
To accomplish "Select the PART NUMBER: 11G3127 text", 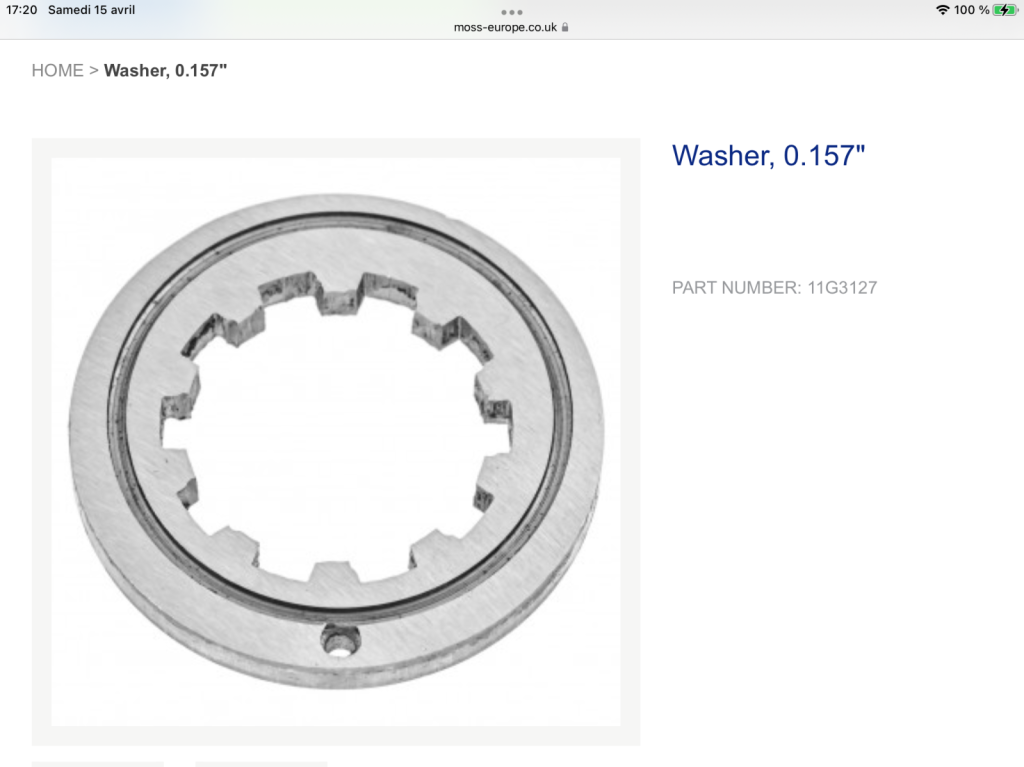I will [775, 287].
